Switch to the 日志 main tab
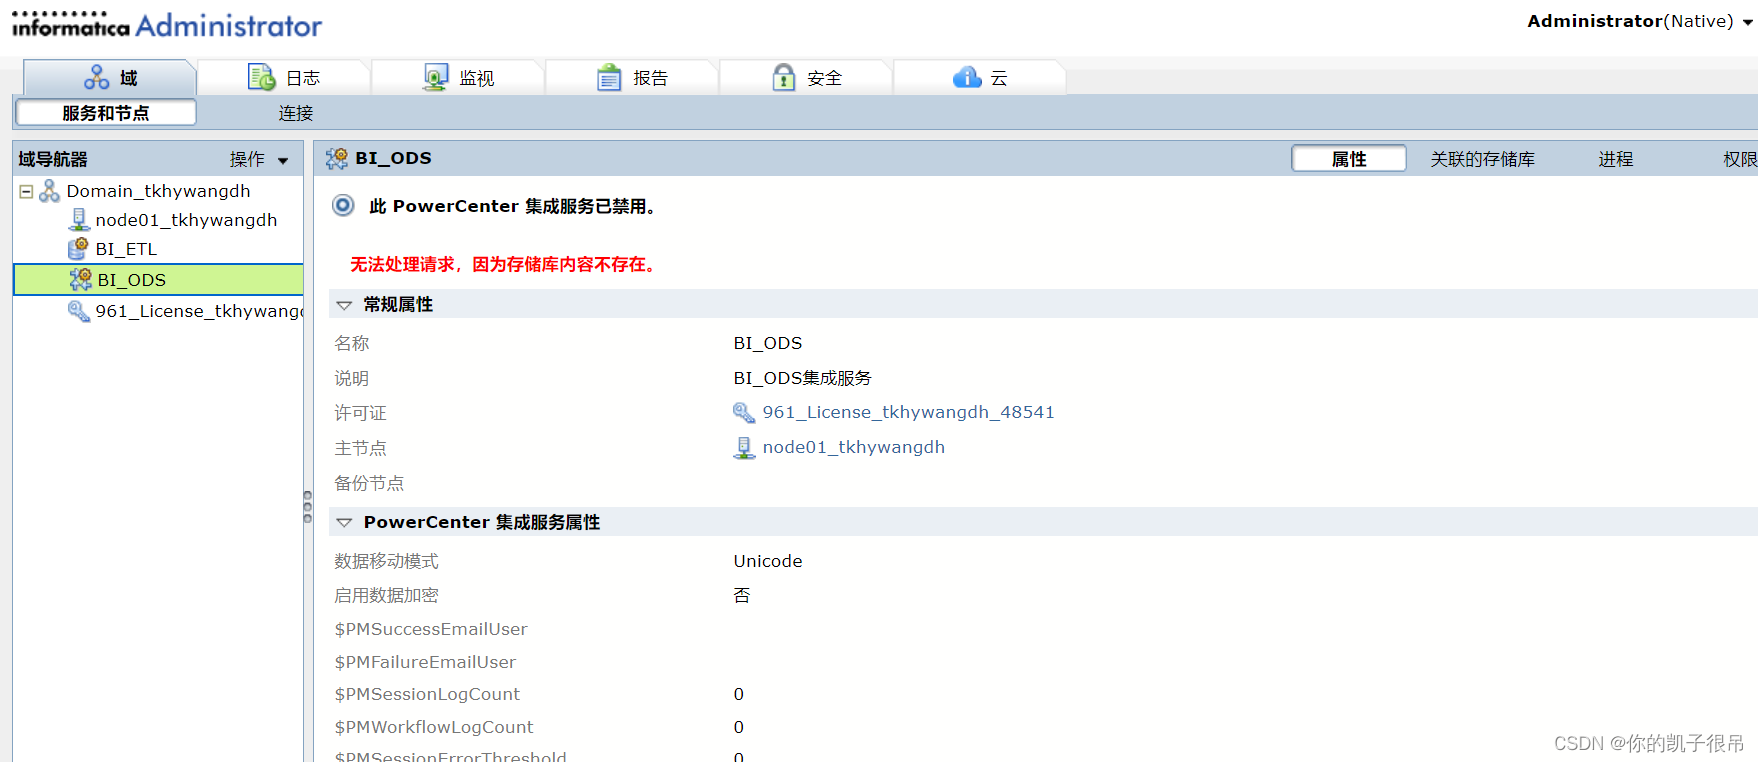 [284, 77]
